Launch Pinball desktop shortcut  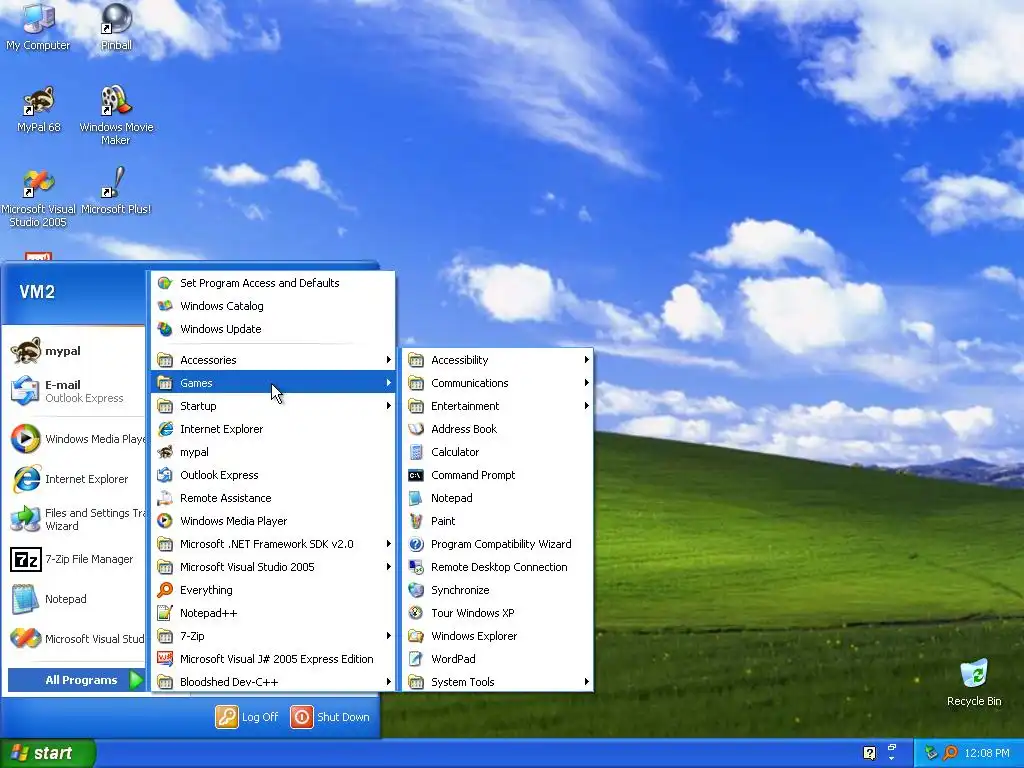point(116,26)
